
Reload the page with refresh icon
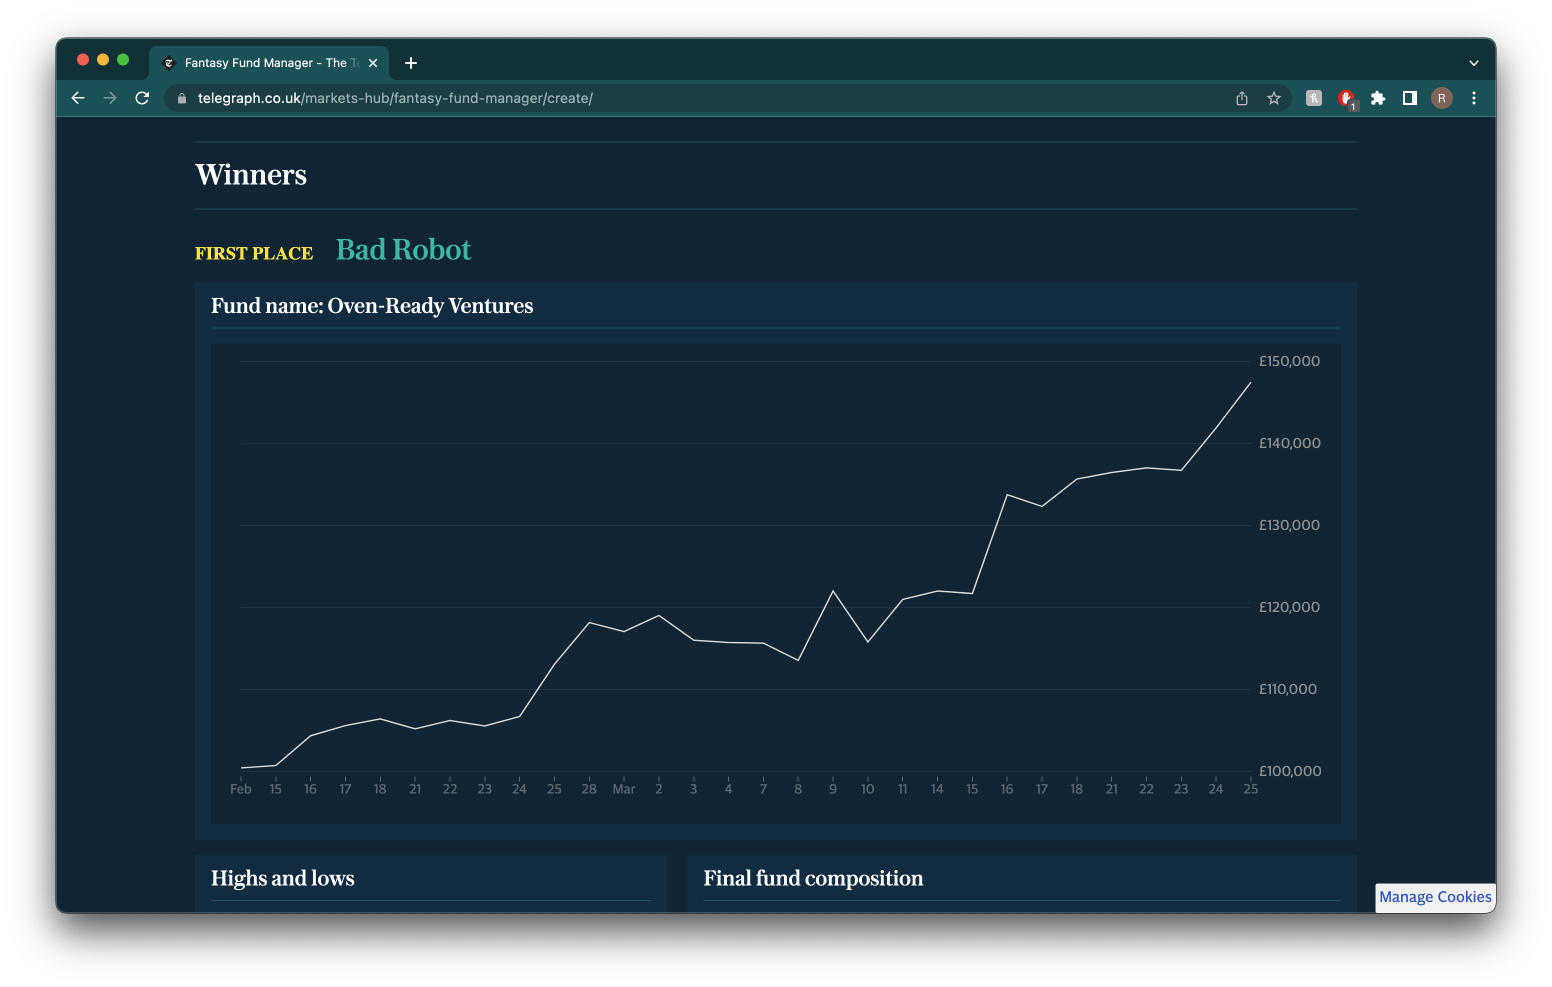point(141,98)
